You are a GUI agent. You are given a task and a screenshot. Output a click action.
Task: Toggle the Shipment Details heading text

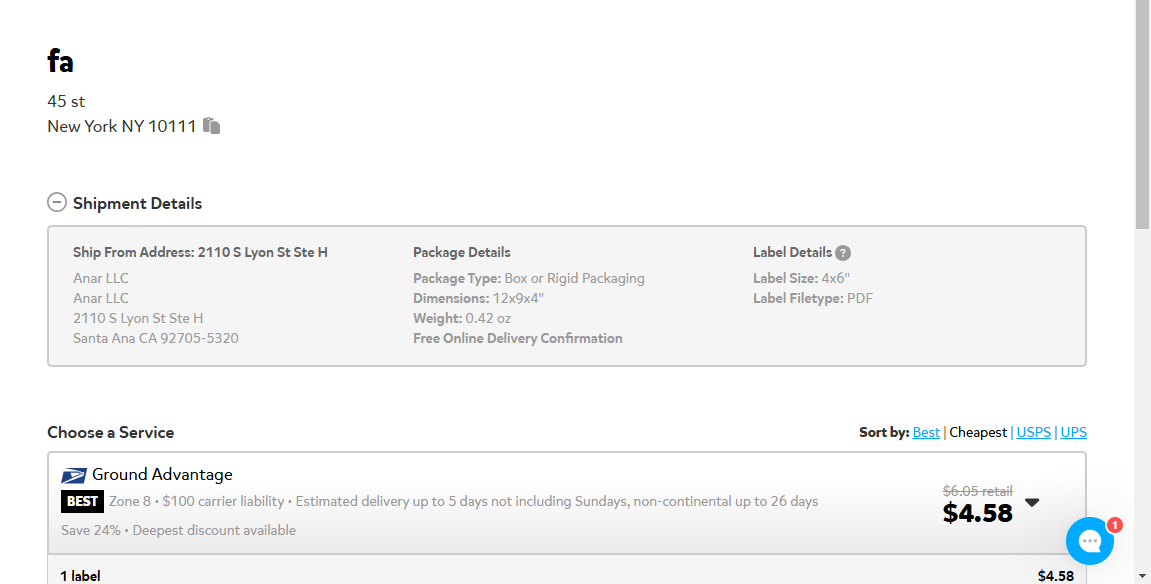pyautogui.click(x=137, y=203)
